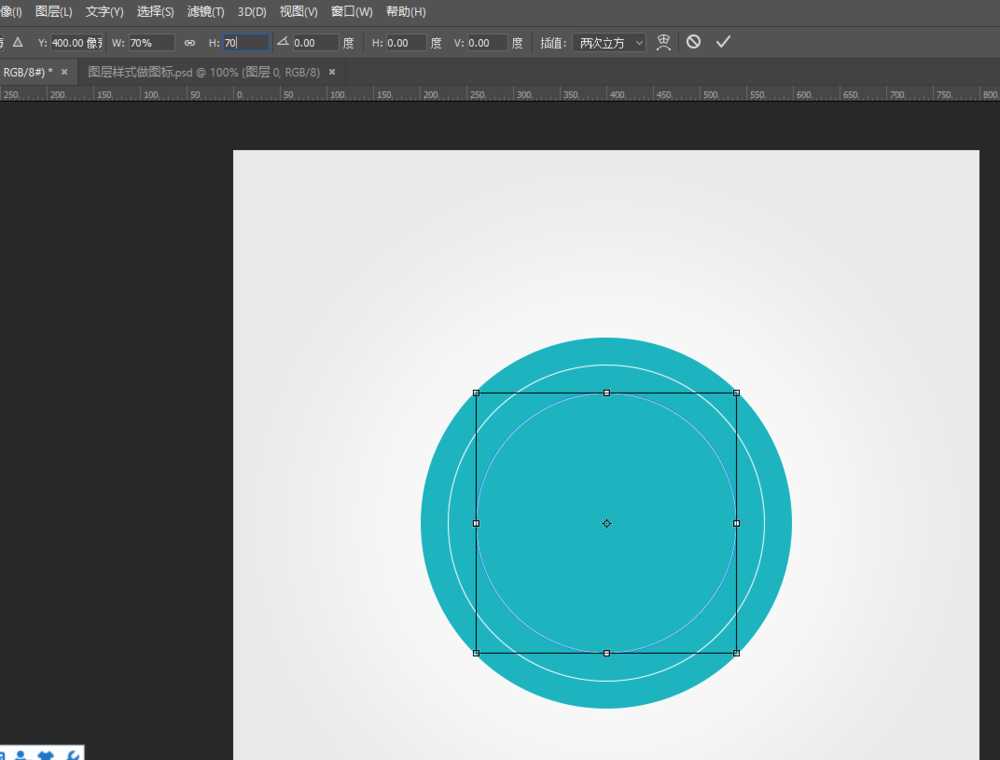Open the 两次立方 interpolation dropdown
This screenshot has height=760, width=1000.
[611, 43]
